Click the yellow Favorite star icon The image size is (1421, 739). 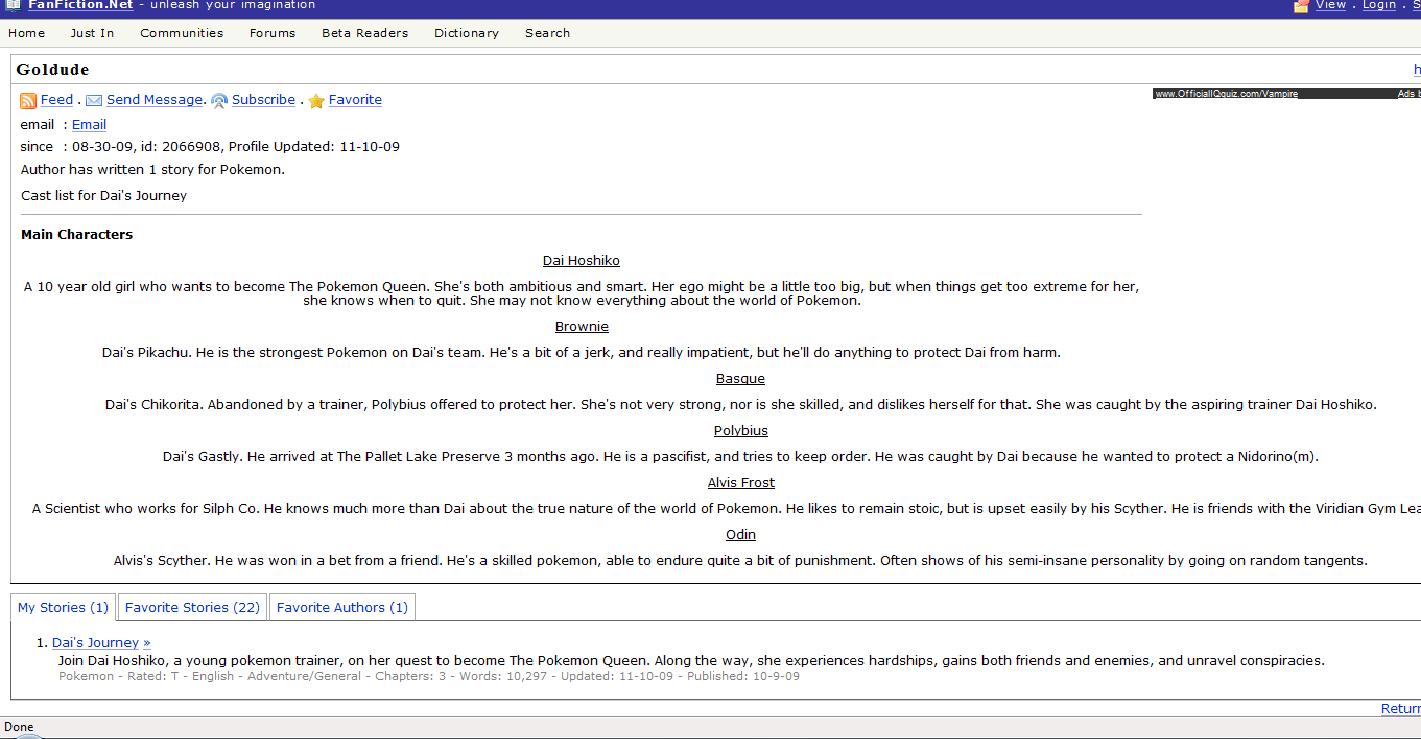pos(316,100)
